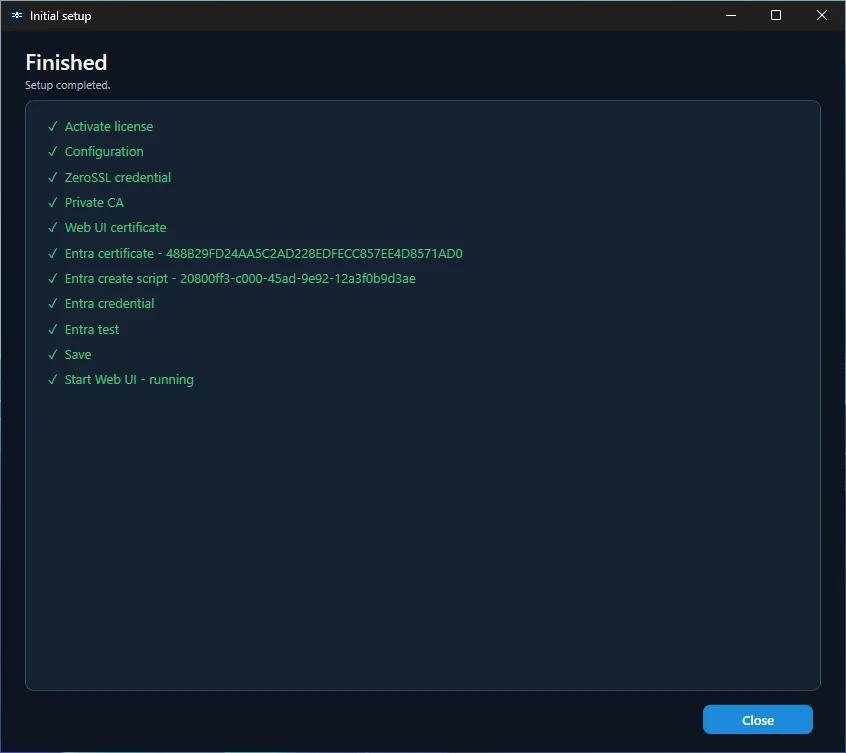Screen dimensions: 846x753
Task: Click the checkmark next to Entra credential
Action: tap(52, 304)
